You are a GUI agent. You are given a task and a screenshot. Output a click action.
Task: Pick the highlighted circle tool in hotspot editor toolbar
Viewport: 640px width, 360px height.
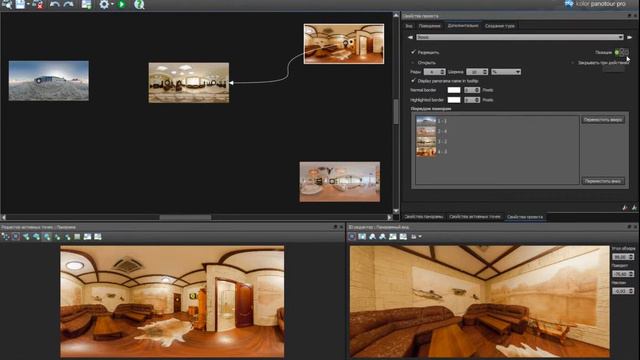(16, 236)
